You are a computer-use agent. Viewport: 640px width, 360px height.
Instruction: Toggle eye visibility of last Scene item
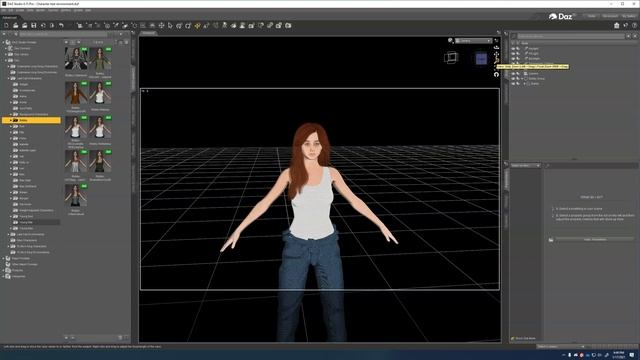513,84
